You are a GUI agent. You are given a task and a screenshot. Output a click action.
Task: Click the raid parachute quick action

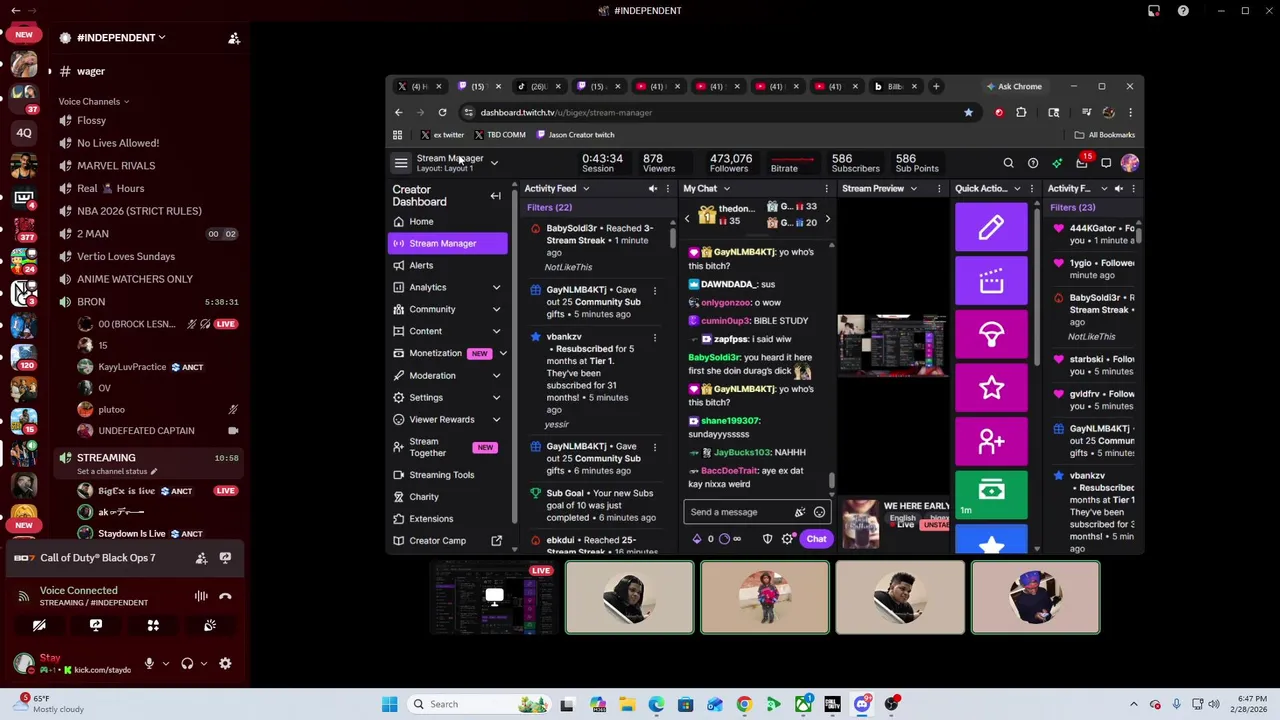(991, 334)
